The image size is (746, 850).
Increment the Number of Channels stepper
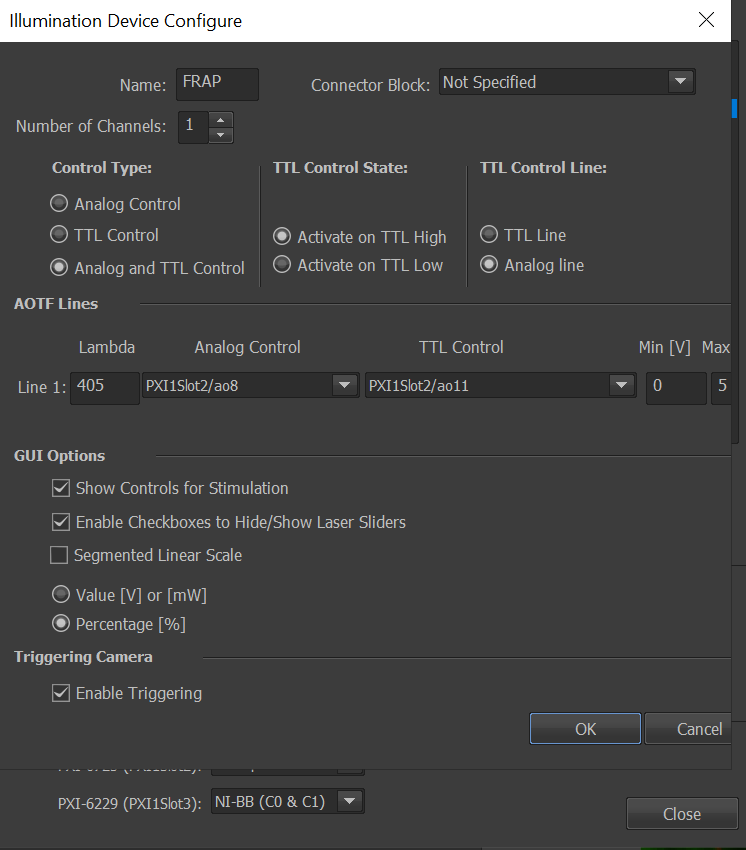pos(222,119)
